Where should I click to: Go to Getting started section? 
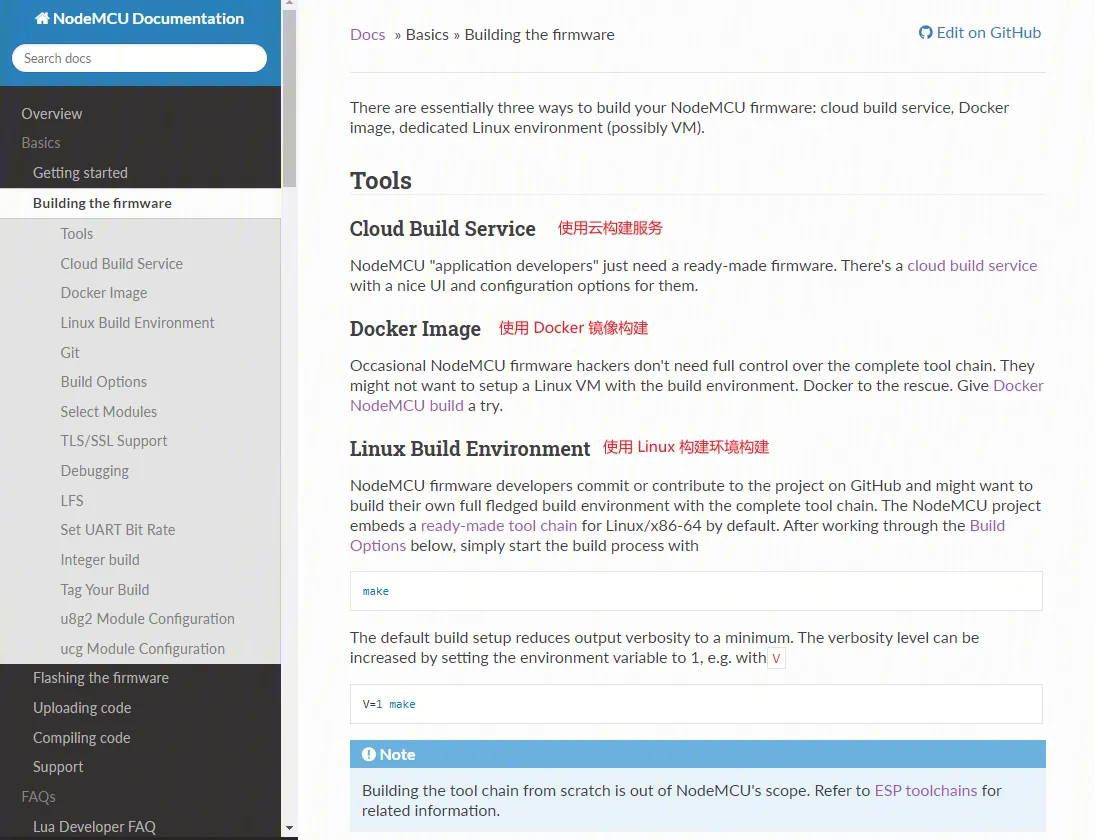pyautogui.click(x=80, y=173)
